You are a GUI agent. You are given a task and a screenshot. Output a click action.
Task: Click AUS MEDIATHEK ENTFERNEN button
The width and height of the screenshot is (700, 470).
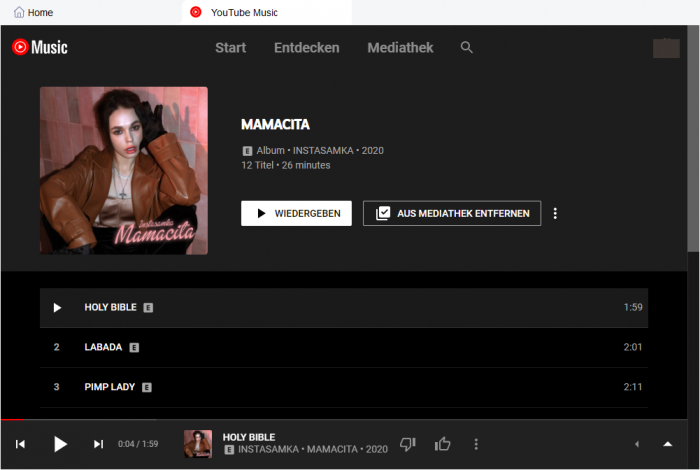pyautogui.click(x=452, y=213)
